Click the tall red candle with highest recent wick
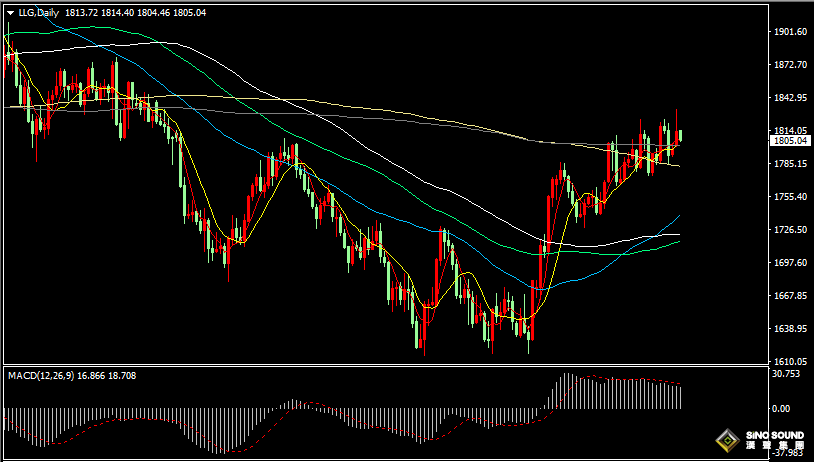This screenshot has width=814, height=462. tap(676, 128)
